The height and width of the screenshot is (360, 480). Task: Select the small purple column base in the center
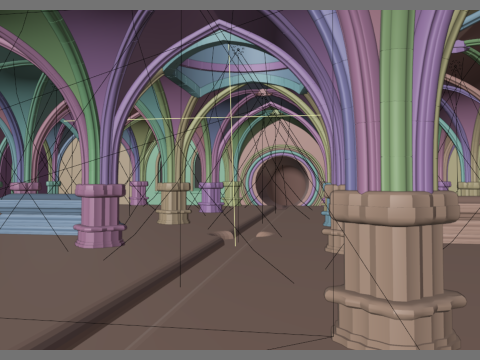pos(211,197)
